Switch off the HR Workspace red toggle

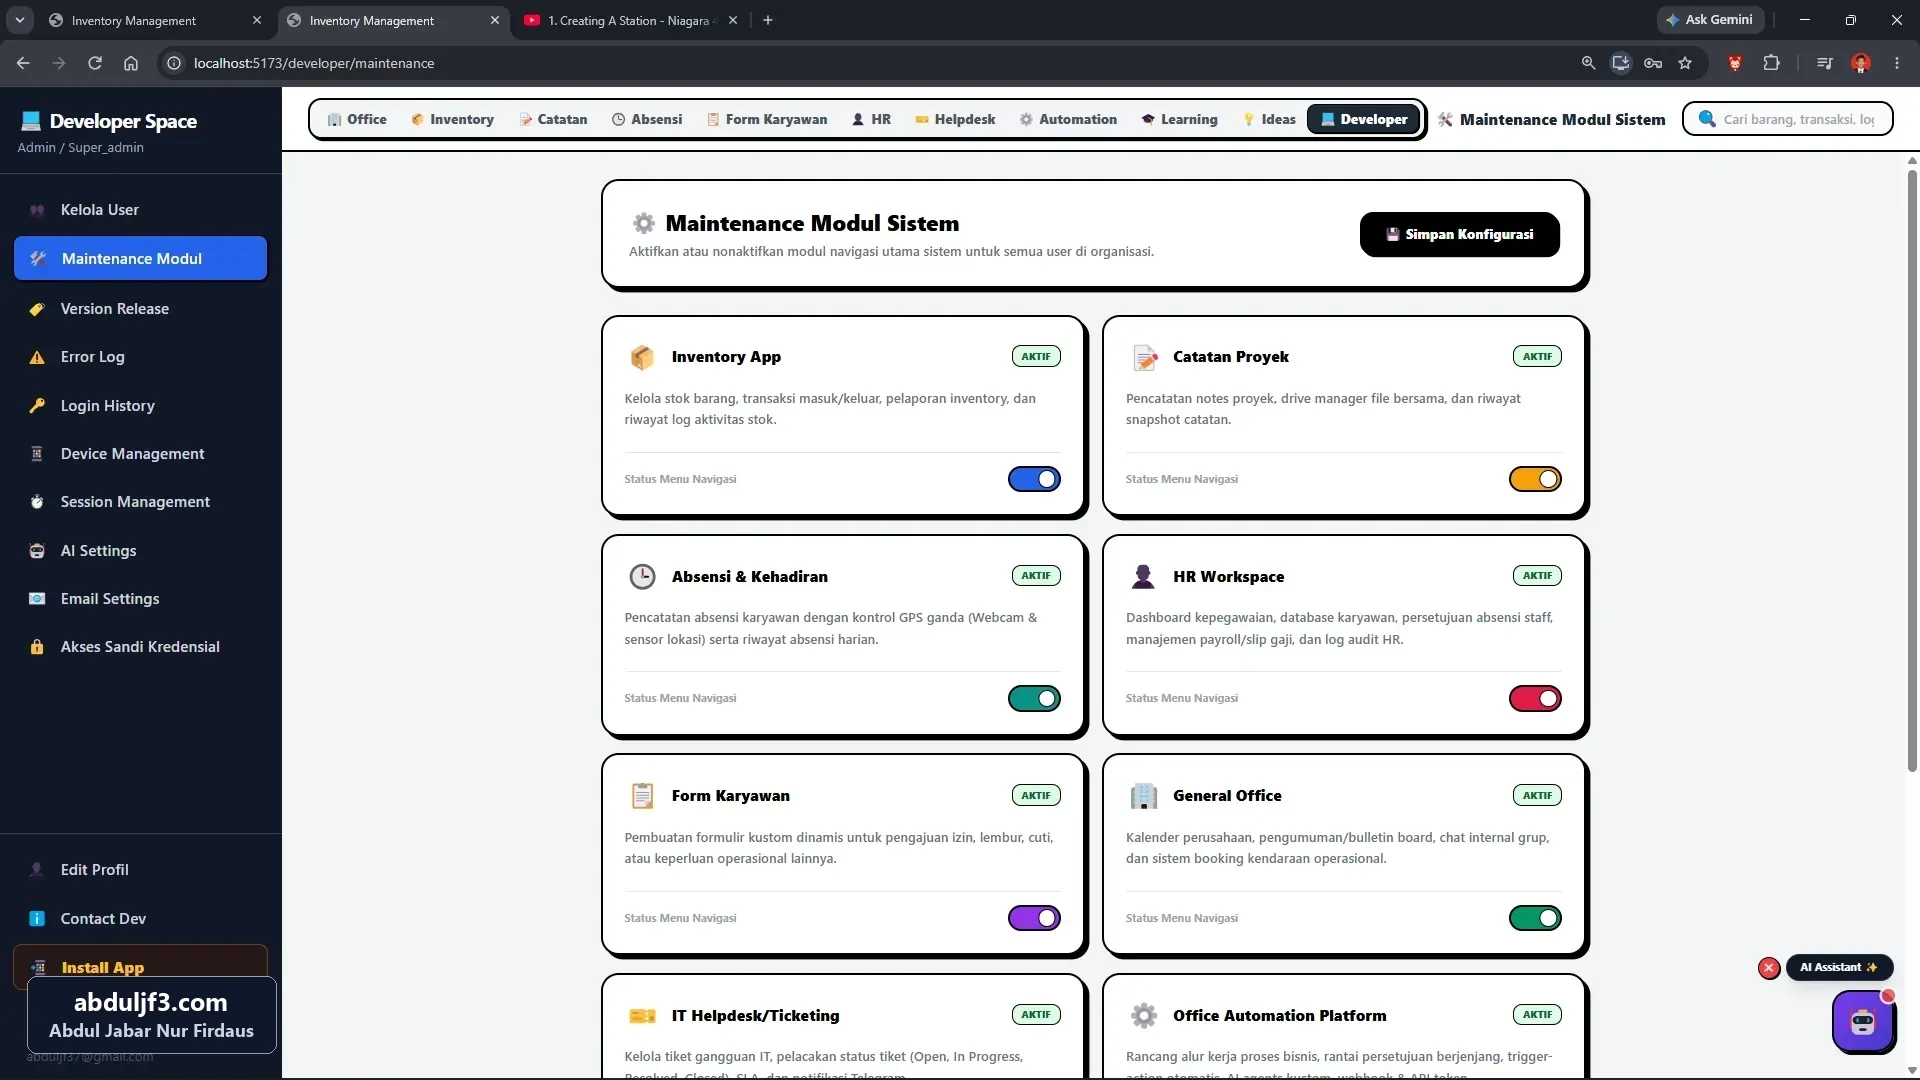click(x=1535, y=698)
